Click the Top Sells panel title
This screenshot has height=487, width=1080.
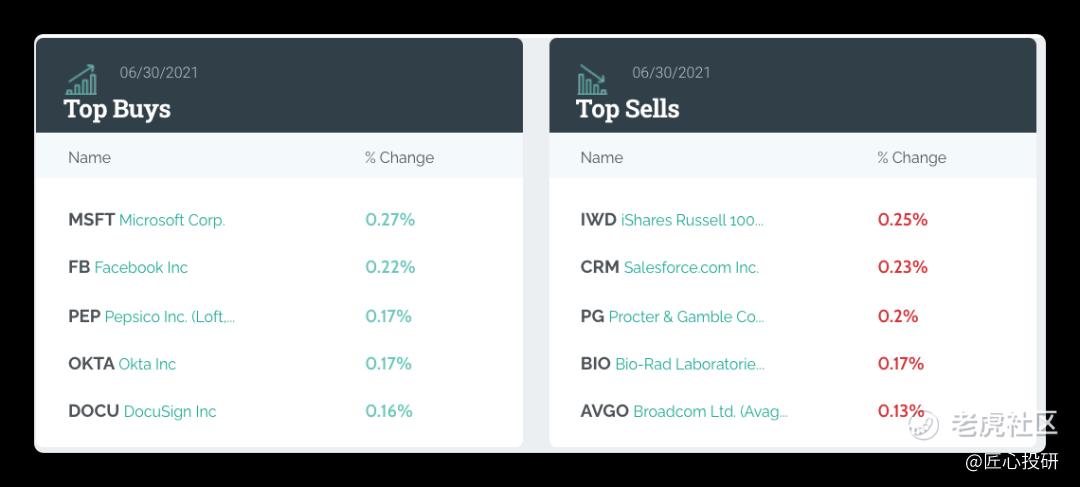tap(627, 109)
